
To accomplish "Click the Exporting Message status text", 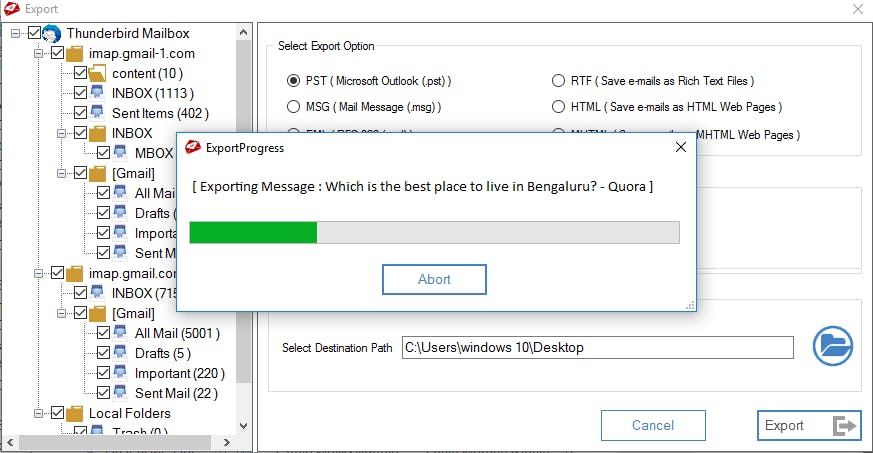I will 423,186.
